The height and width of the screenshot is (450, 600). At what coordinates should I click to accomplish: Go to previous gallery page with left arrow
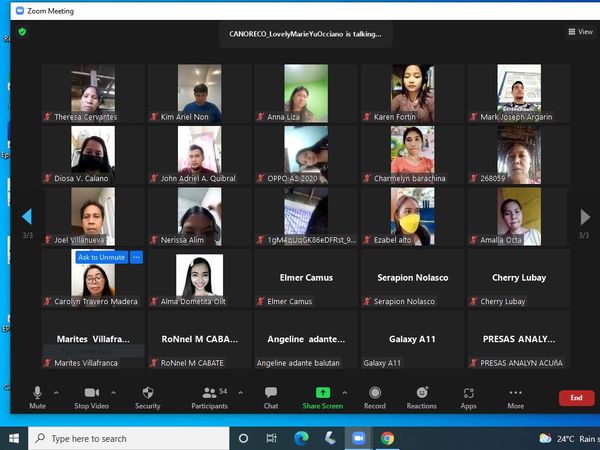pos(27,216)
